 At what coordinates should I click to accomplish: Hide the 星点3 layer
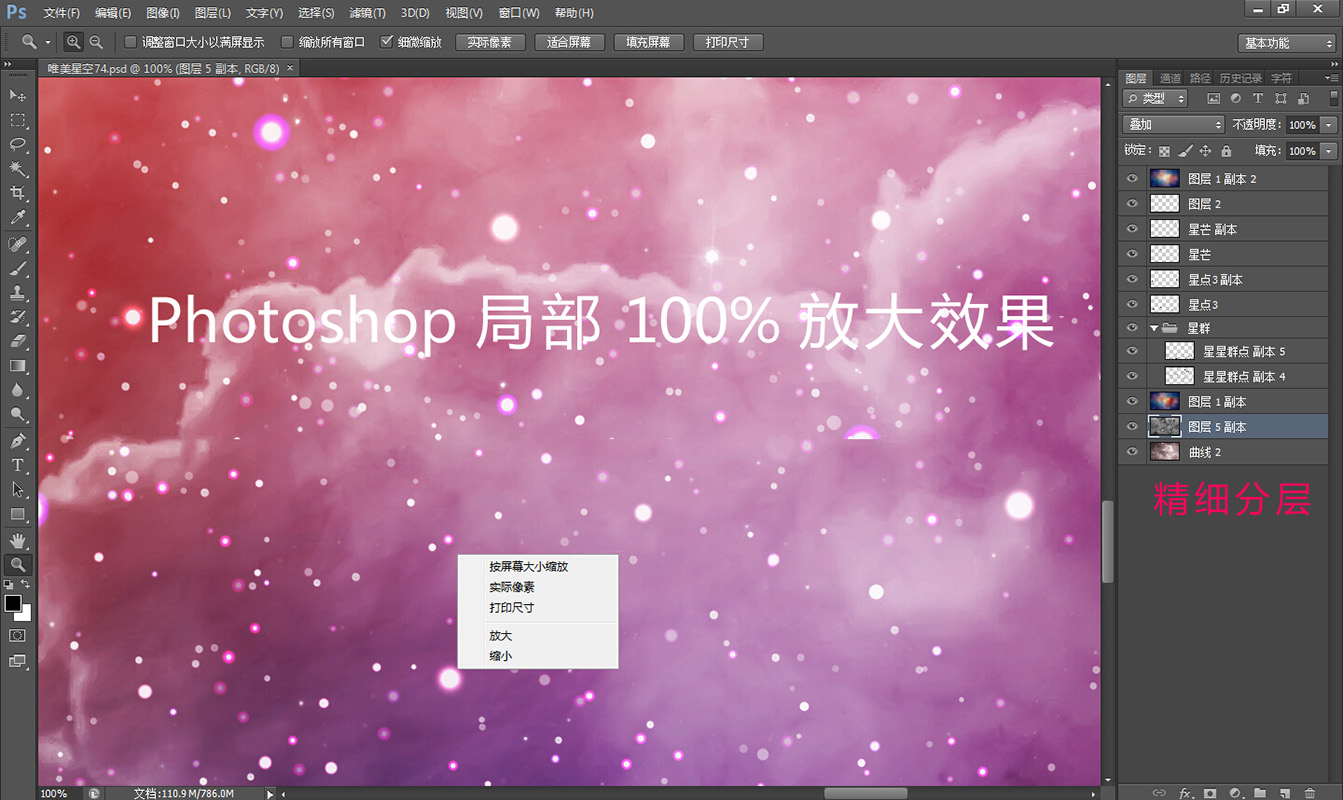point(1132,304)
